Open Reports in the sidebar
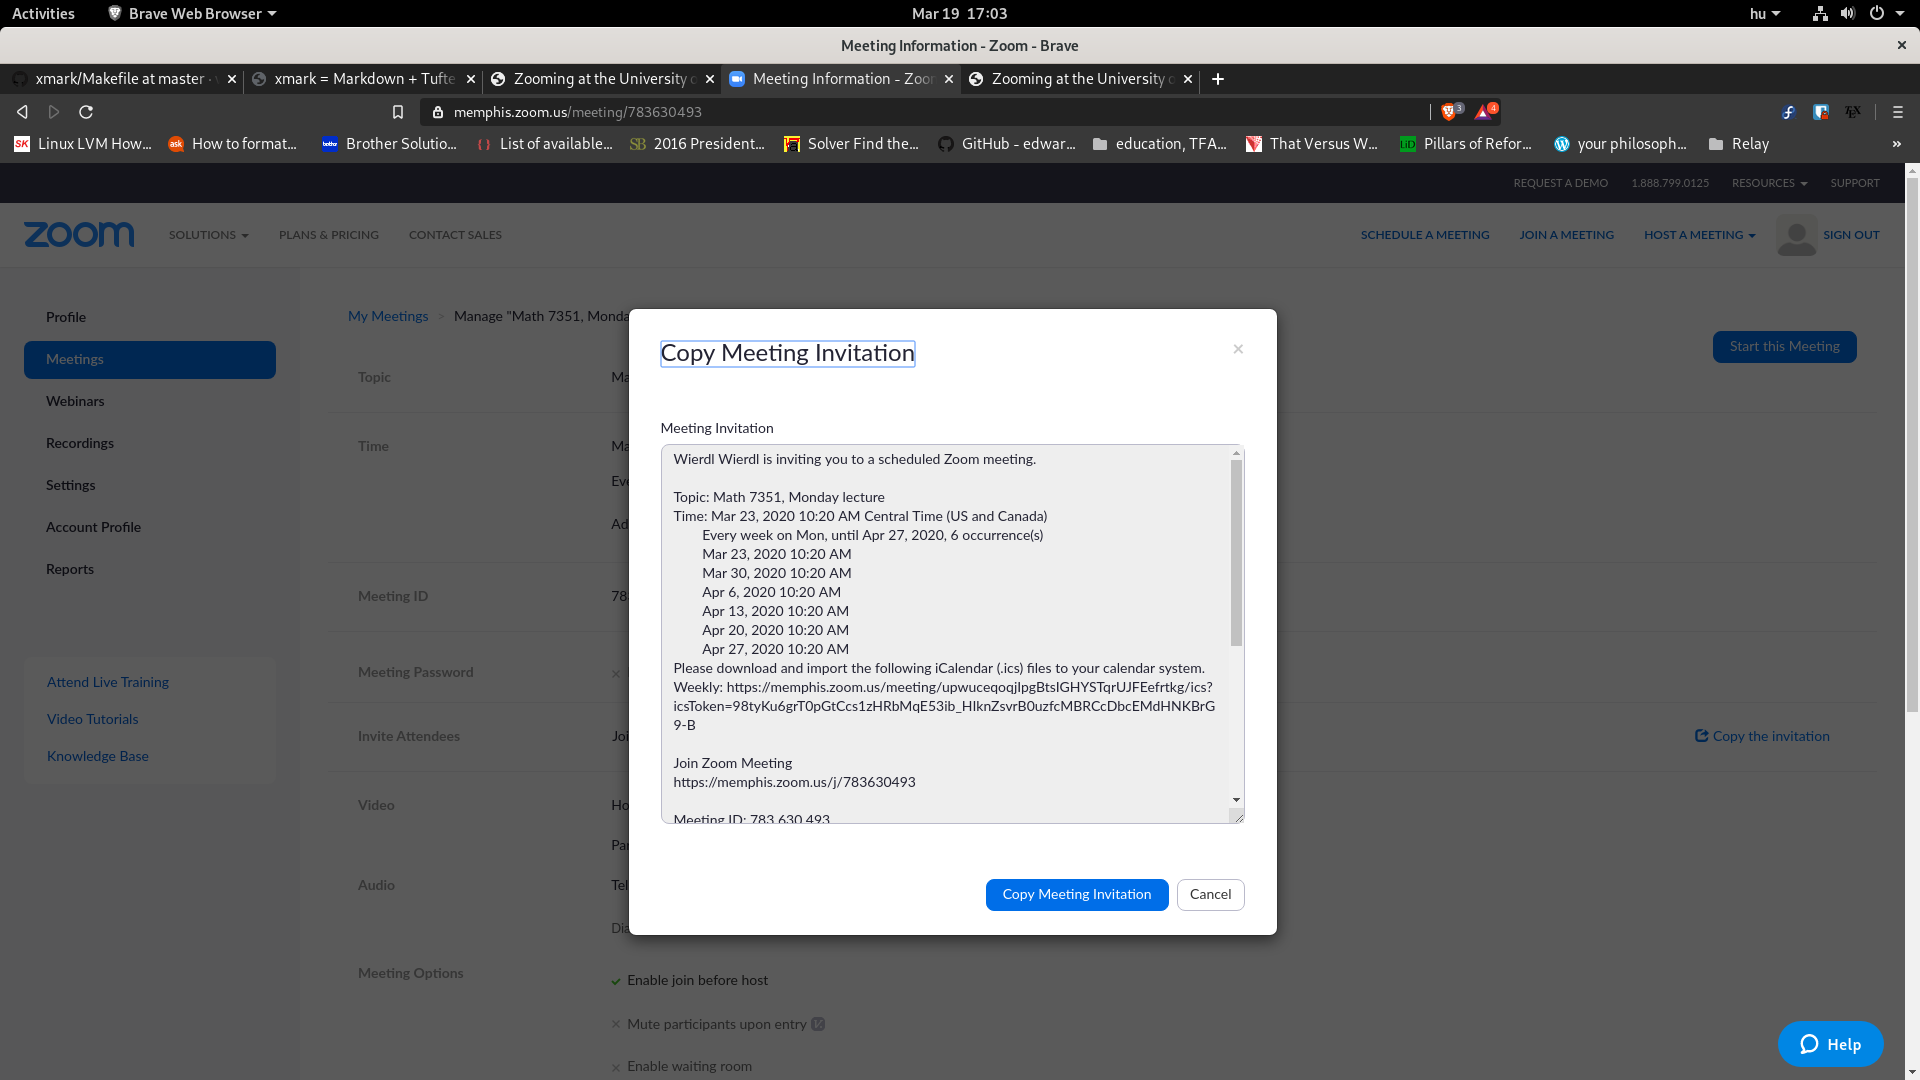Screen dimensions: 1920x1080 69,569
